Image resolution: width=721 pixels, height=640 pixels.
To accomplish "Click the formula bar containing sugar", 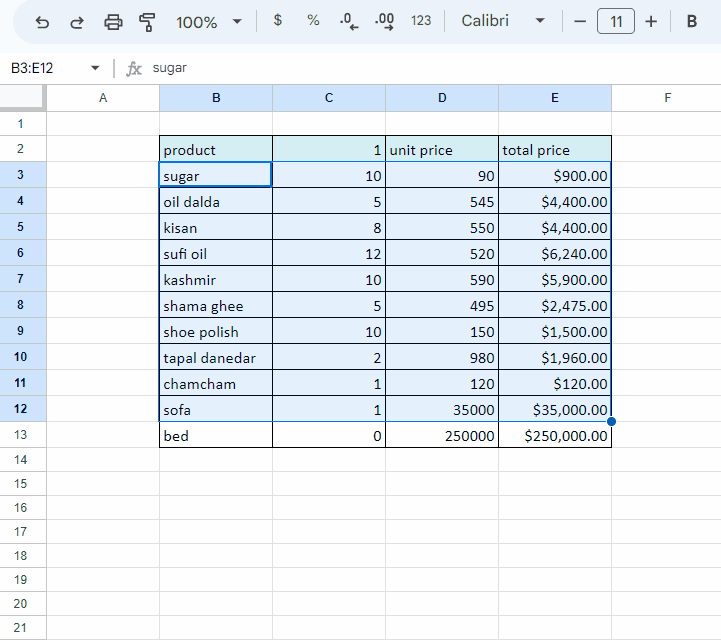I will (432, 68).
